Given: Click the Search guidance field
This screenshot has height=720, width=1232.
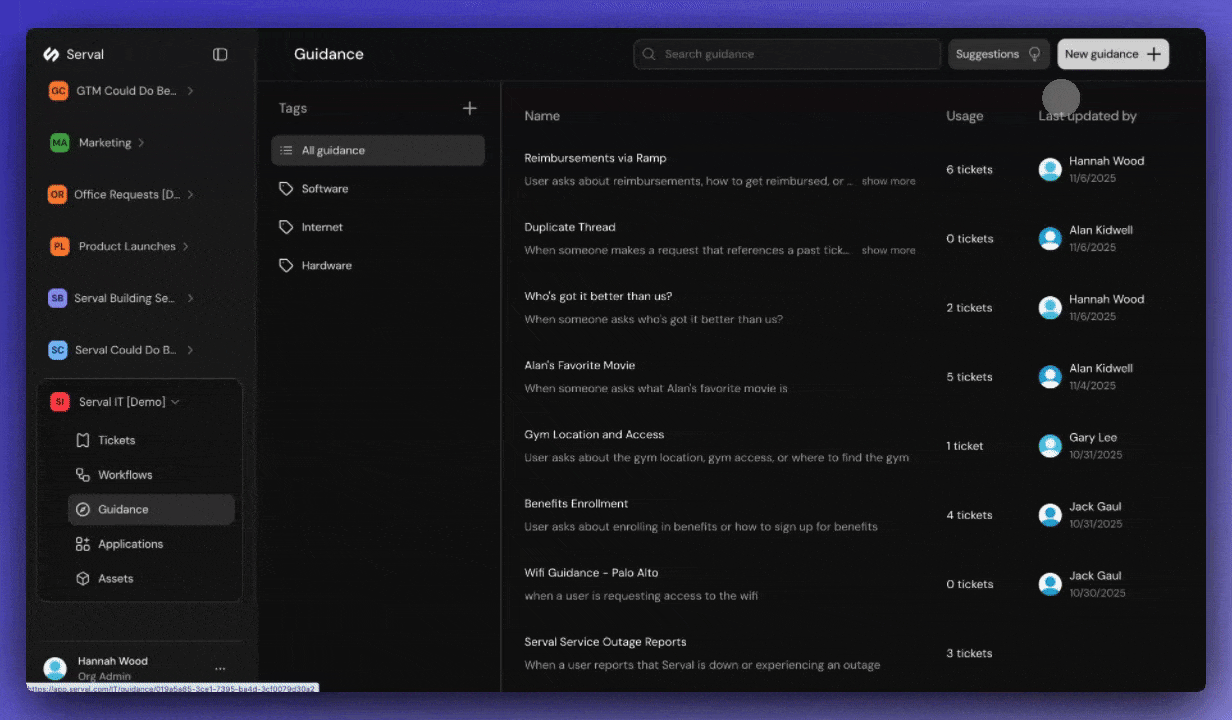Looking at the screenshot, I should [787, 54].
